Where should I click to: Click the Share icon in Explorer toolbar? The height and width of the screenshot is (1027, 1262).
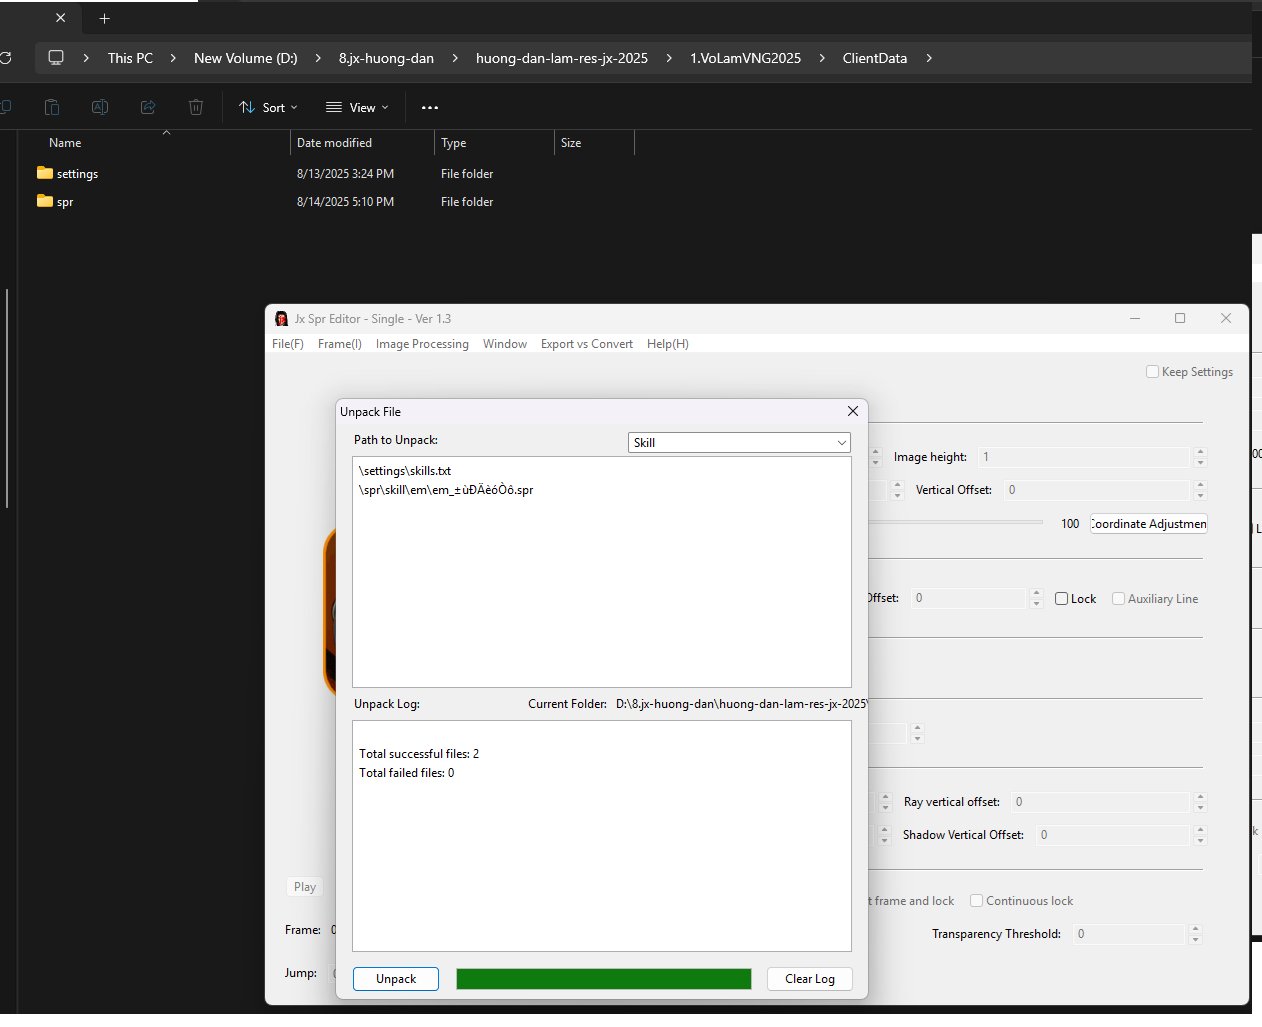pyautogui.click(x=148, y=107)
